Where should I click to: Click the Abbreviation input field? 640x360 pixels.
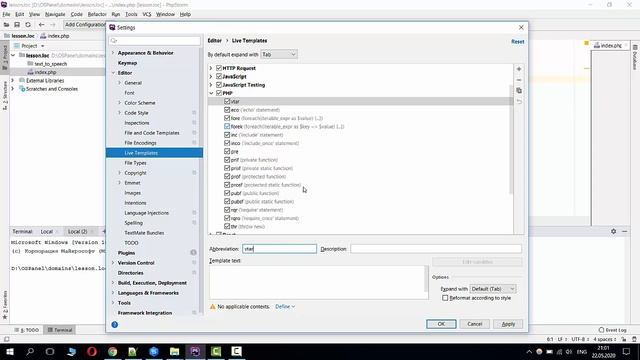coord(280,249)
